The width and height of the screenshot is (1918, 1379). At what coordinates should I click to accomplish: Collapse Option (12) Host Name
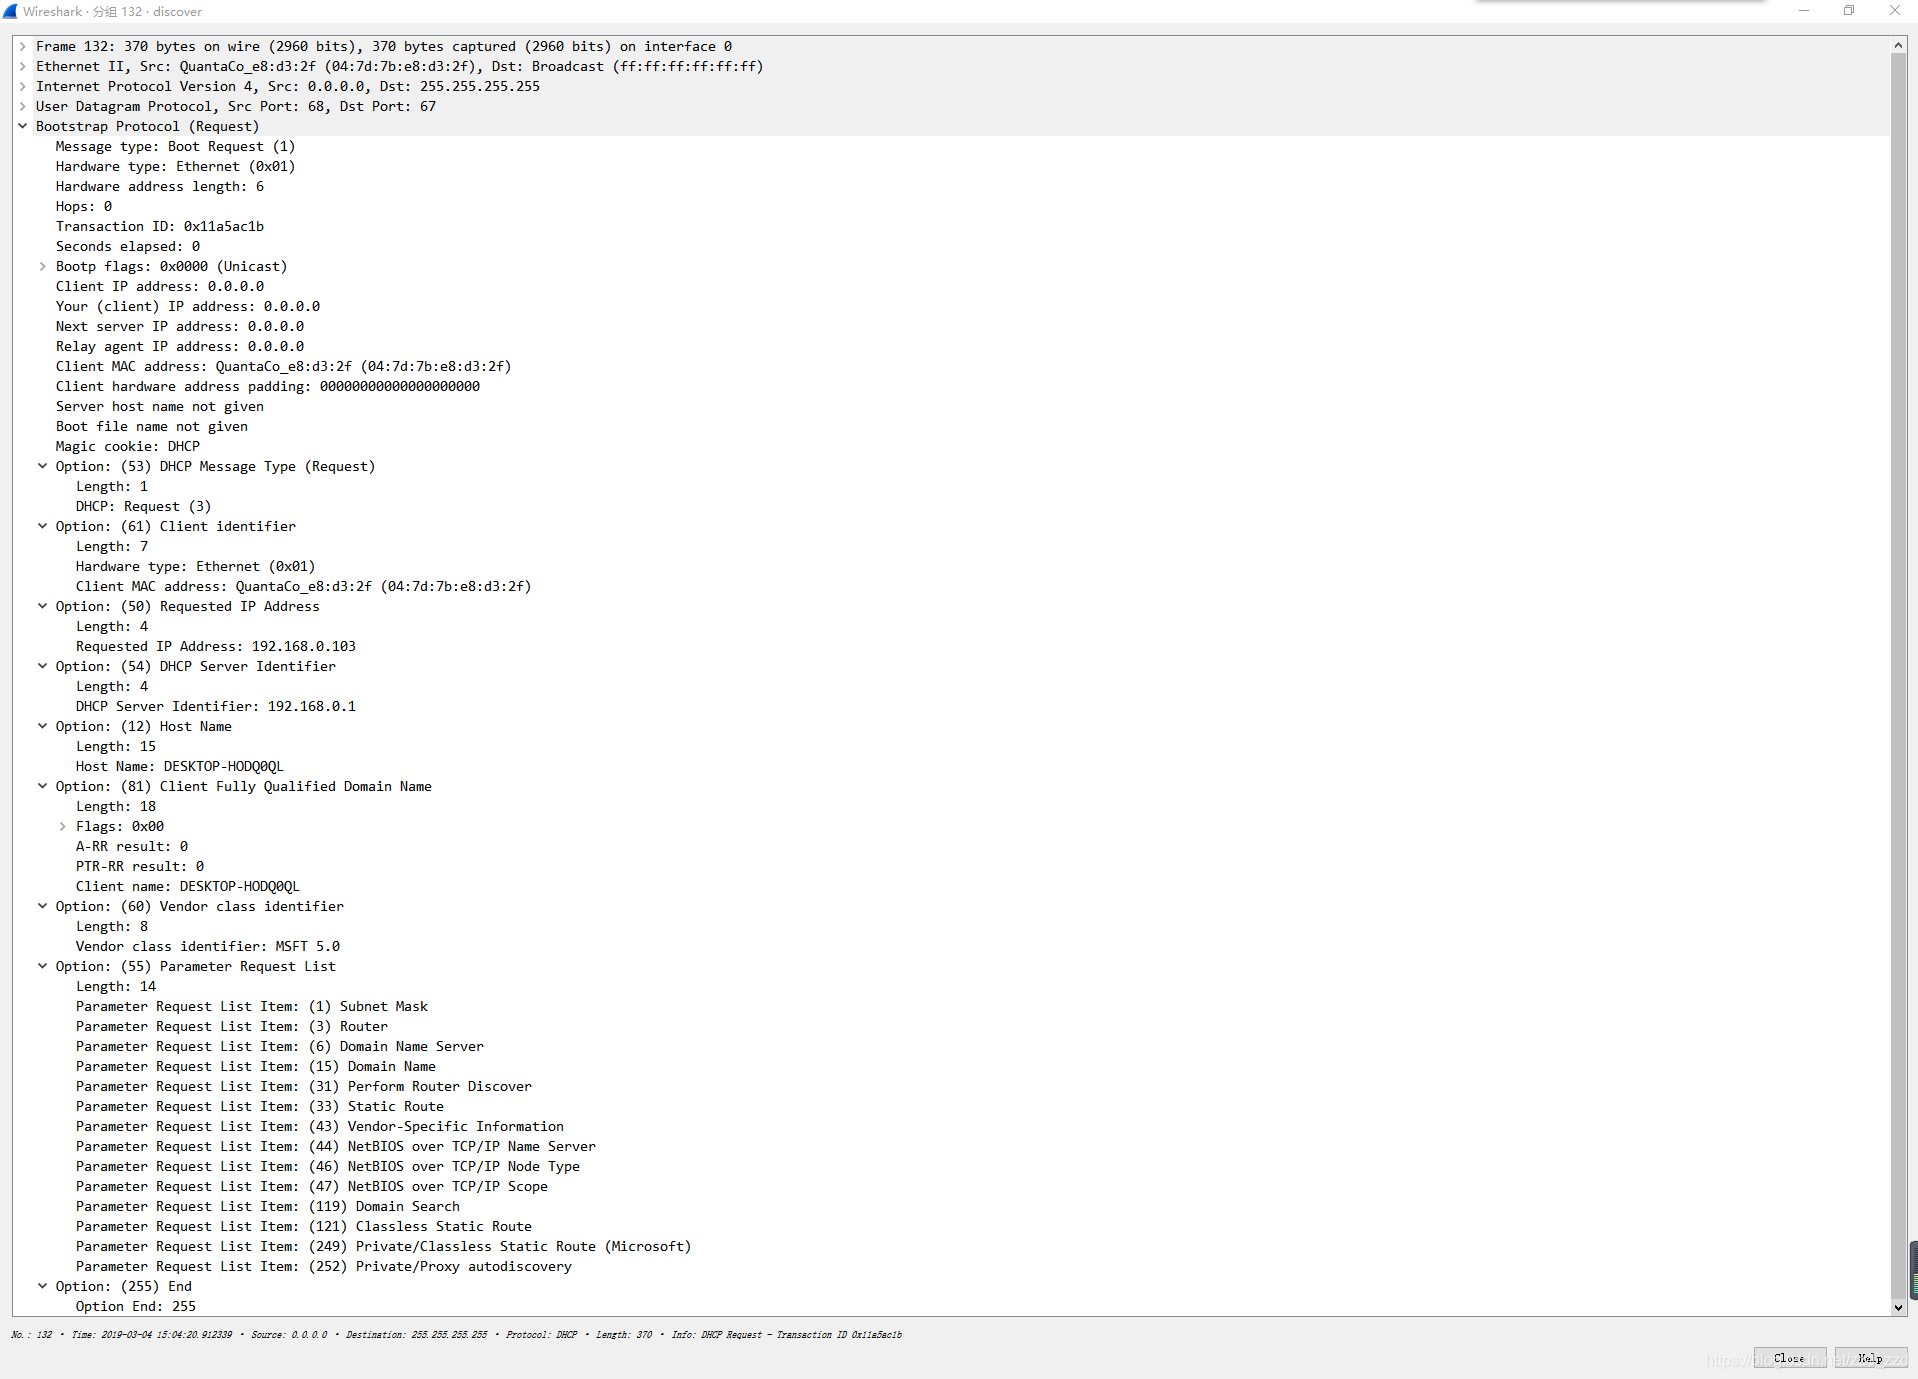43,726
